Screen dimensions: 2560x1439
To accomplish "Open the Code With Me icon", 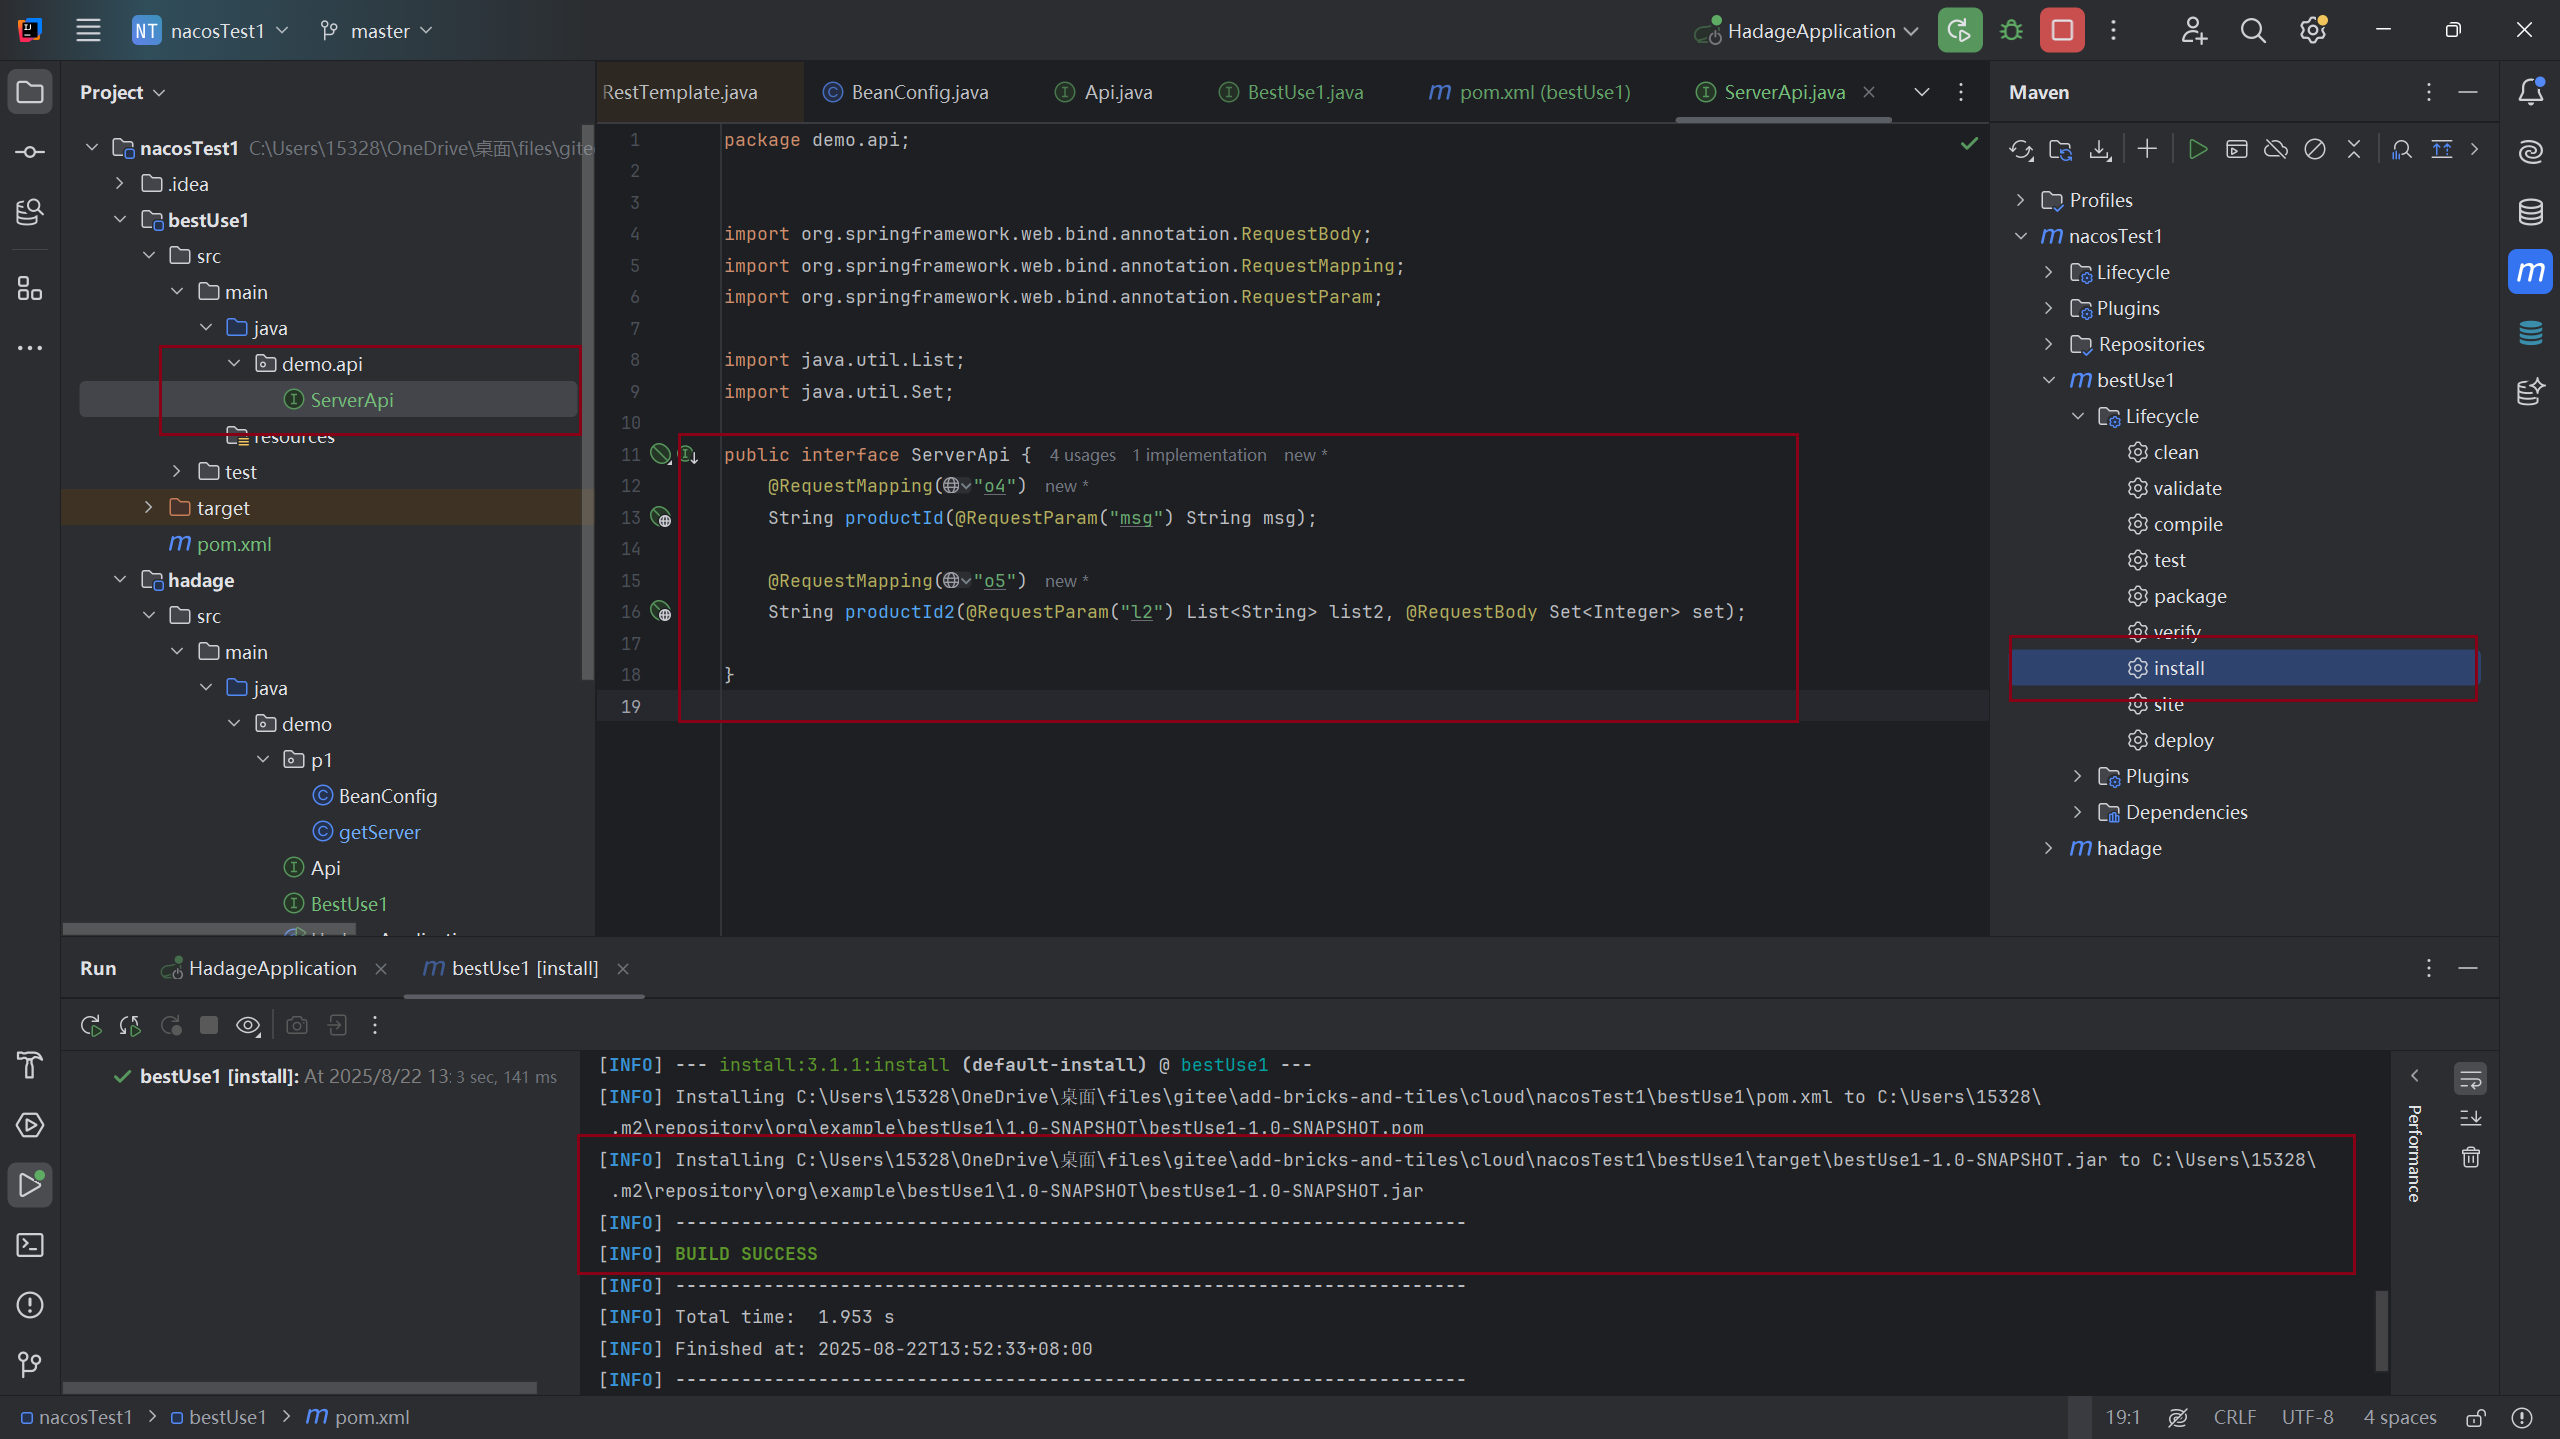I will click(x=2193, y=30).
